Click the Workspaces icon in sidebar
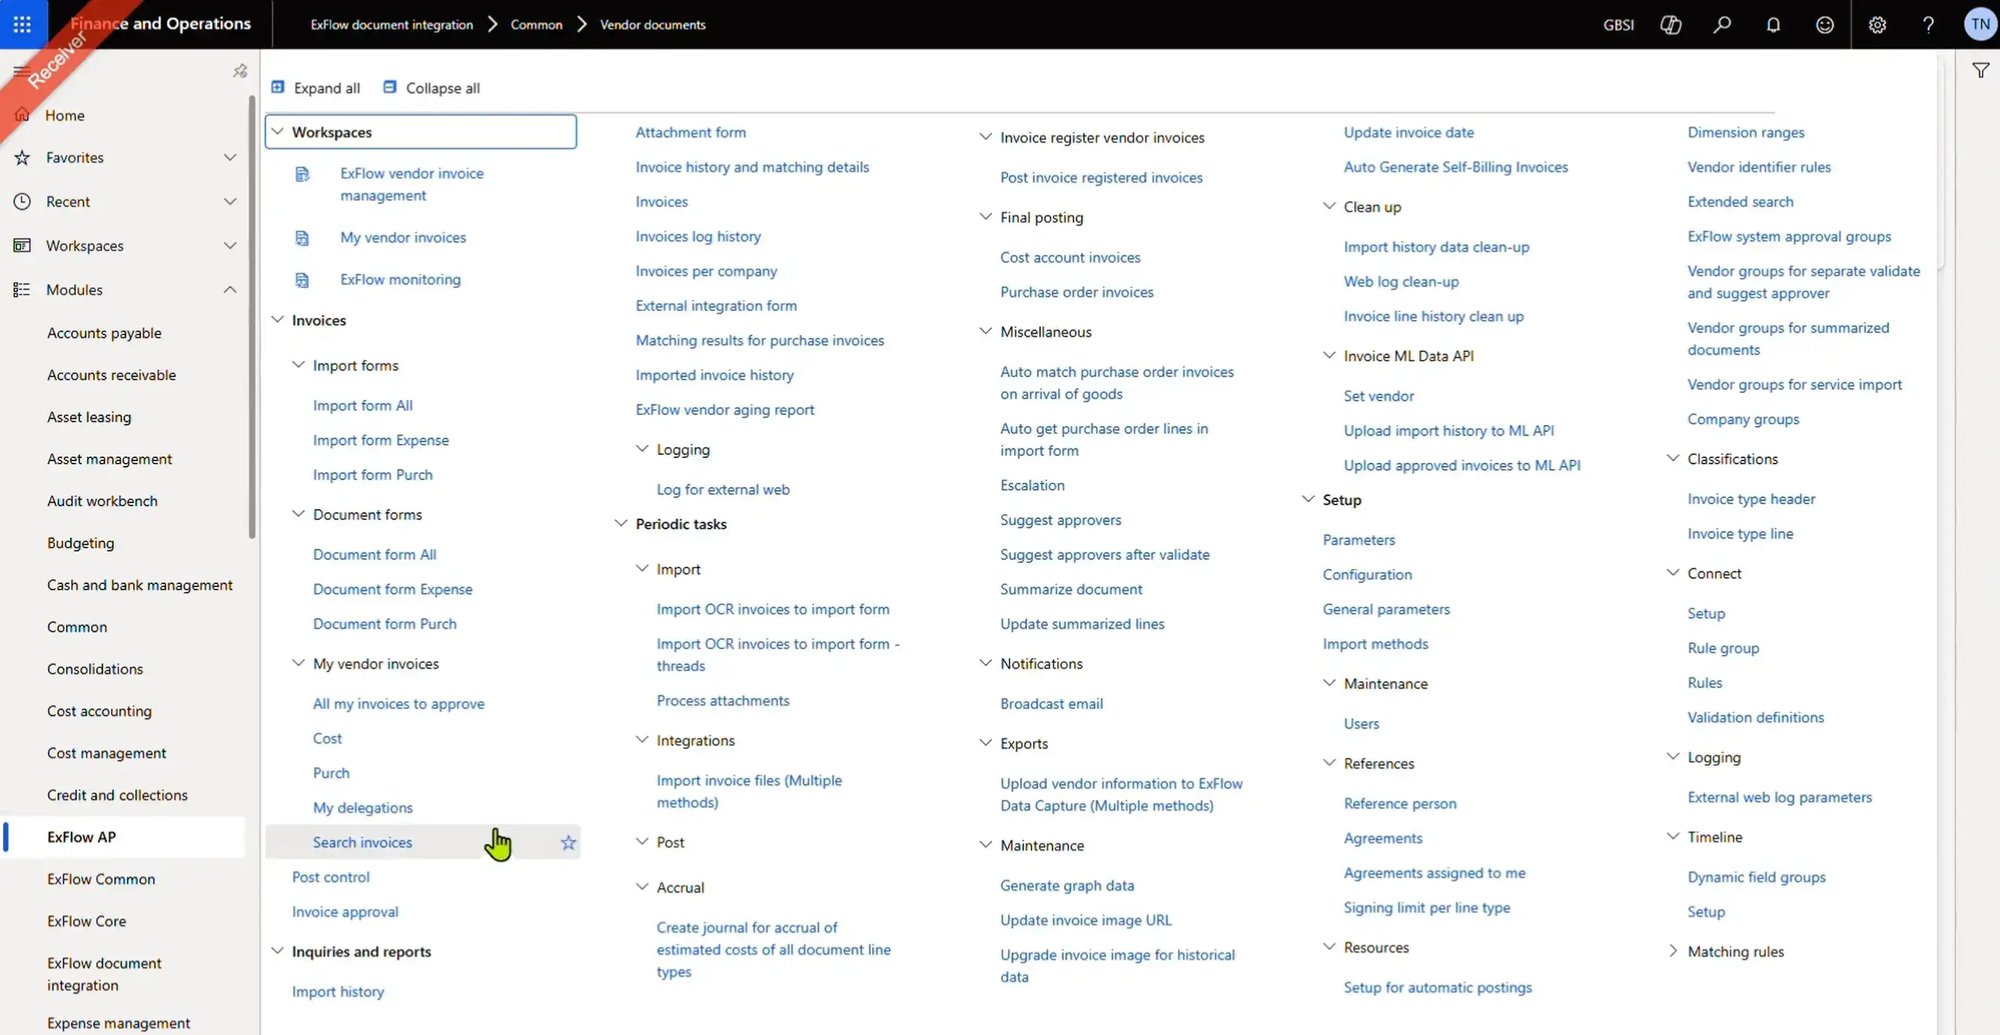Viewport: 2000px width, 1035px height. click(x=22, y=245)
